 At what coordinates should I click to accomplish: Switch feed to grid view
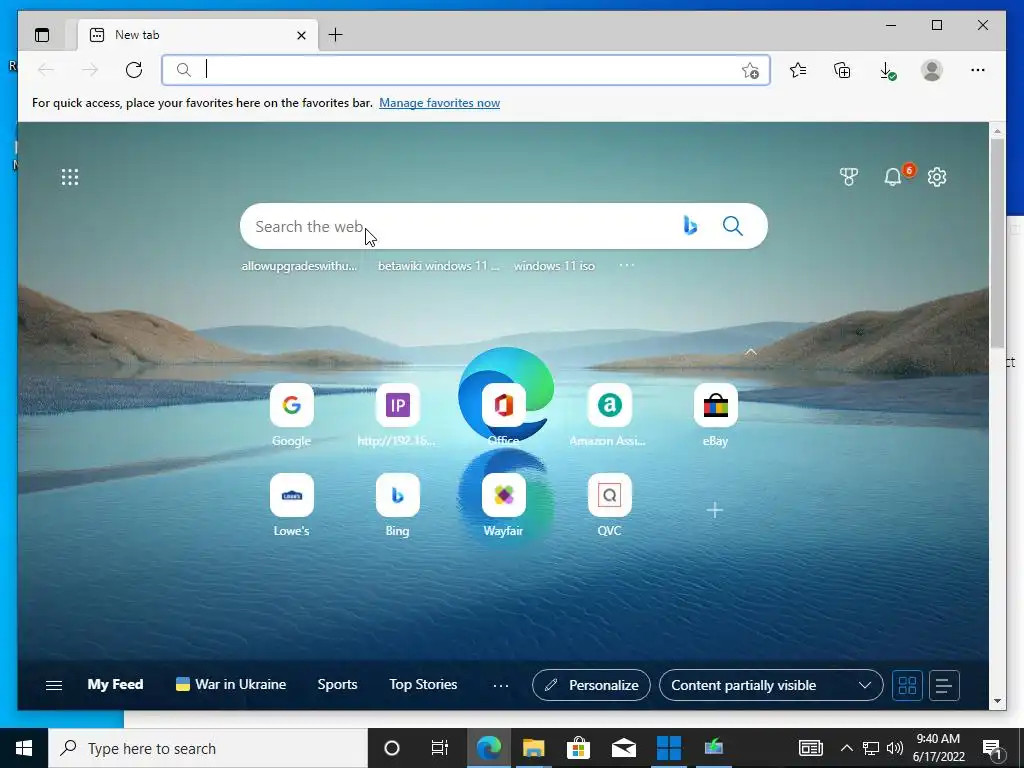point(907,685)
